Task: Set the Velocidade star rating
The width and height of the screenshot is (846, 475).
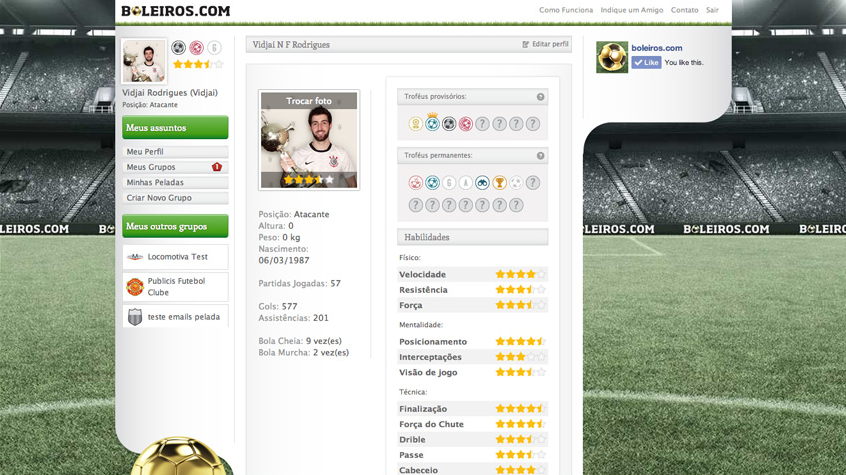Action: pyautogui.click(x=521, y=274)
